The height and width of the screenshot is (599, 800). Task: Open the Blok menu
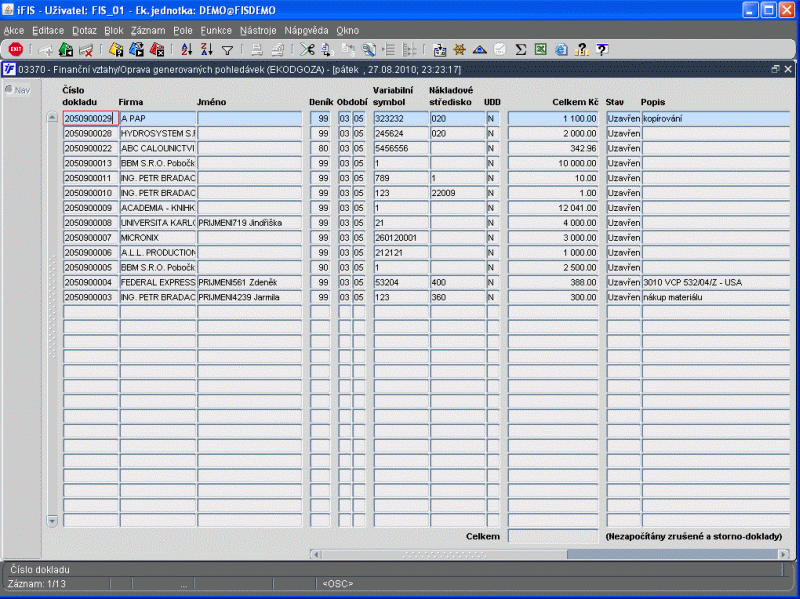pyautogui.click(x=114, y=31)
